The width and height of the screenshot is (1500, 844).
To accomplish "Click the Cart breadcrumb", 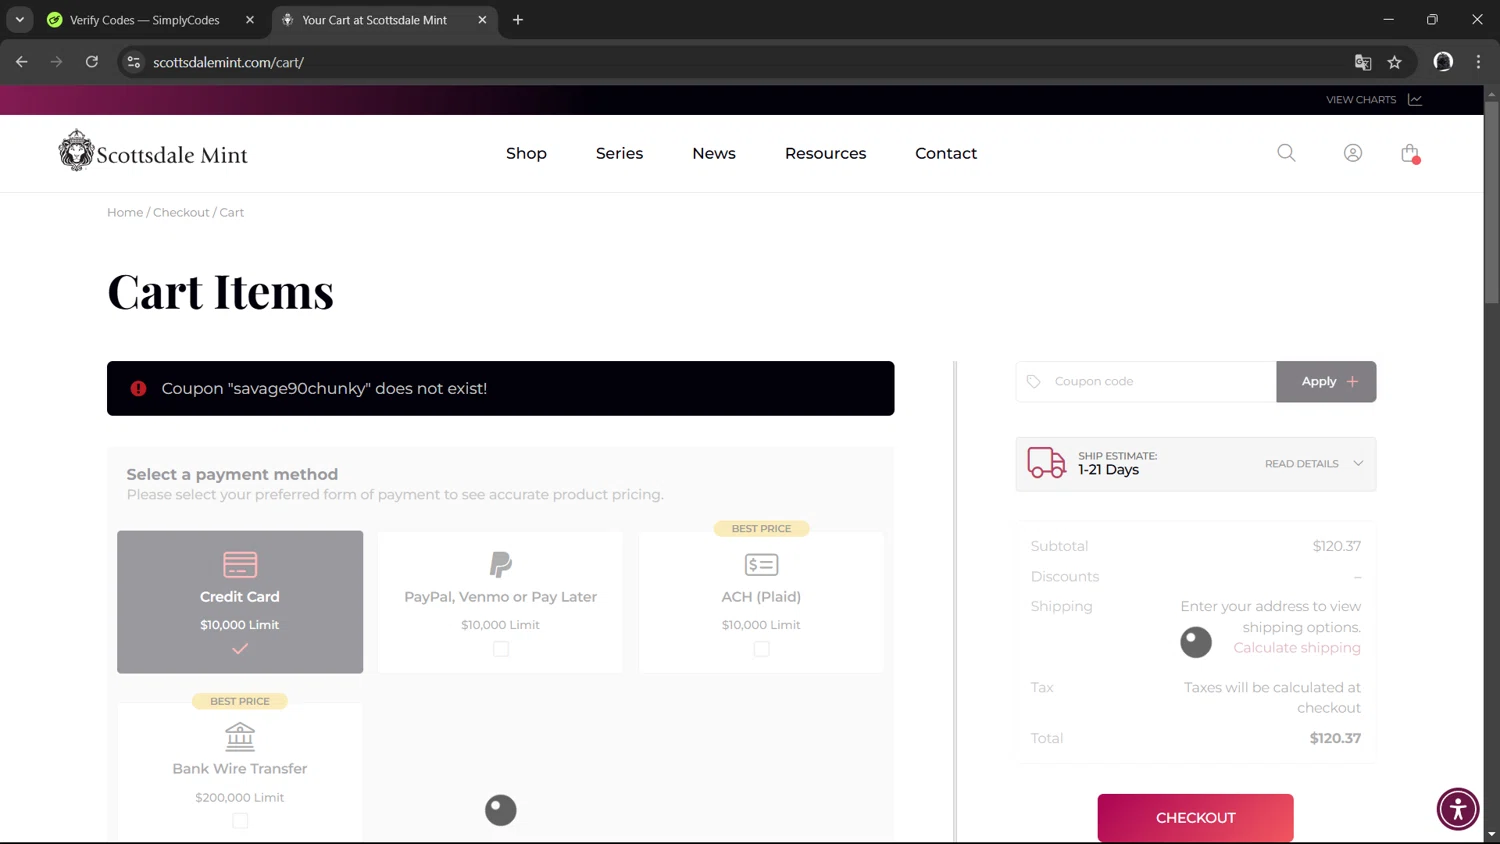I will 232,212.
